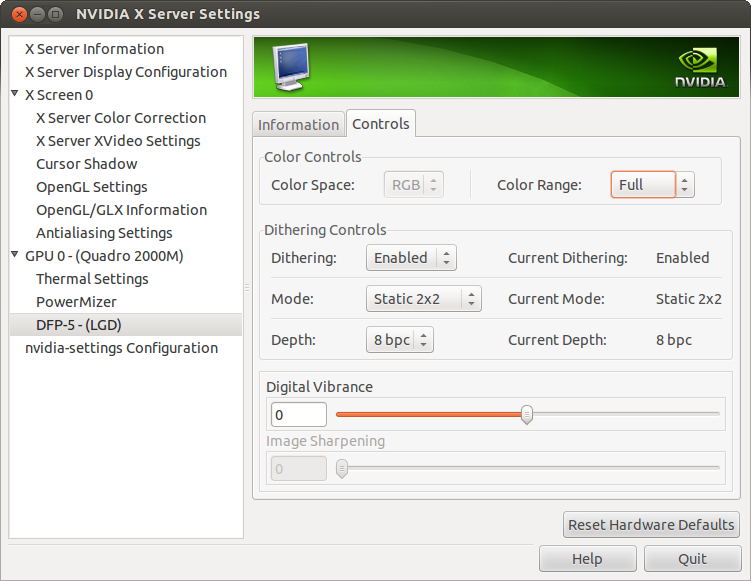Click the NVIDIA logo in the banner
Screen dimensions: 751x581
[701, 68]
